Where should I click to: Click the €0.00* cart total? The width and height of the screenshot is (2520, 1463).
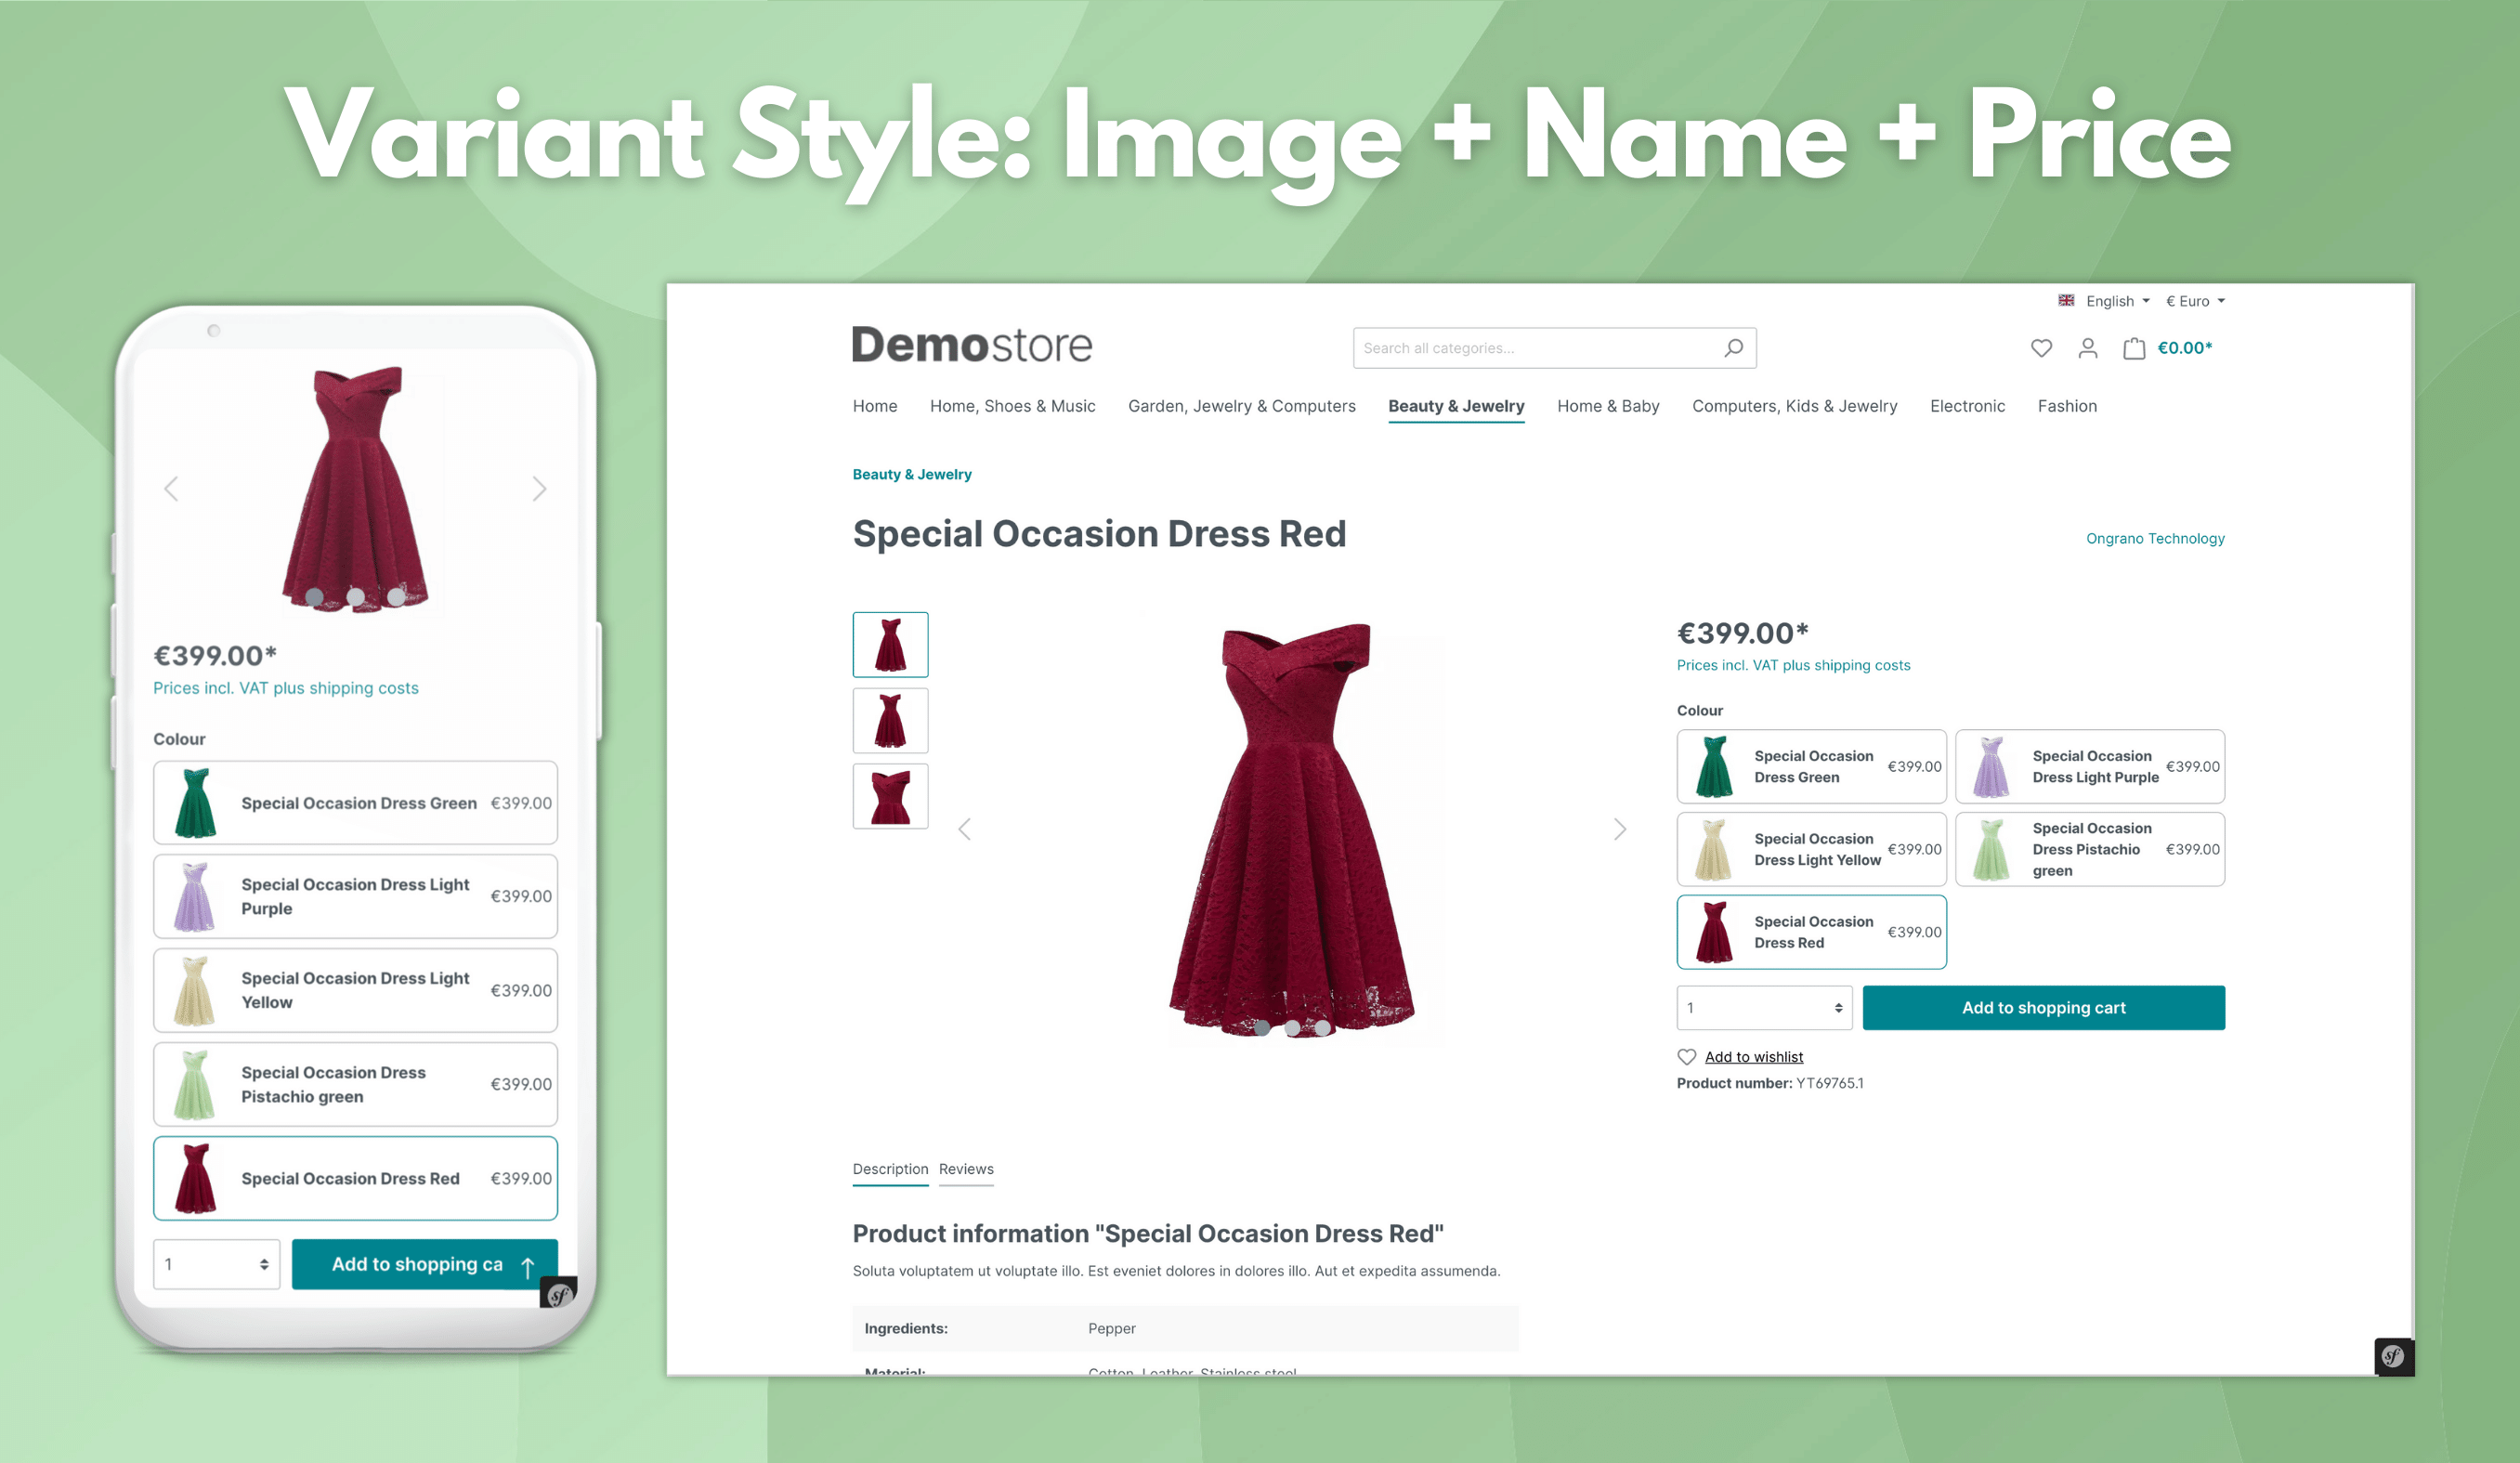point(2184,348)
